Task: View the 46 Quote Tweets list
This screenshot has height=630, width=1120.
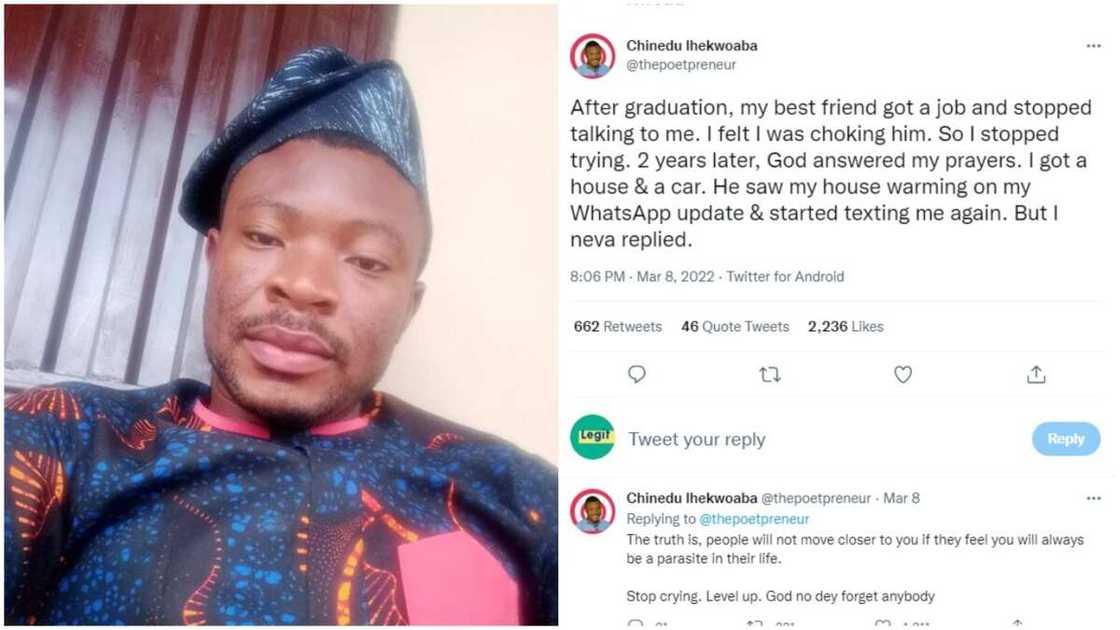Action: (x=735, y=327)
